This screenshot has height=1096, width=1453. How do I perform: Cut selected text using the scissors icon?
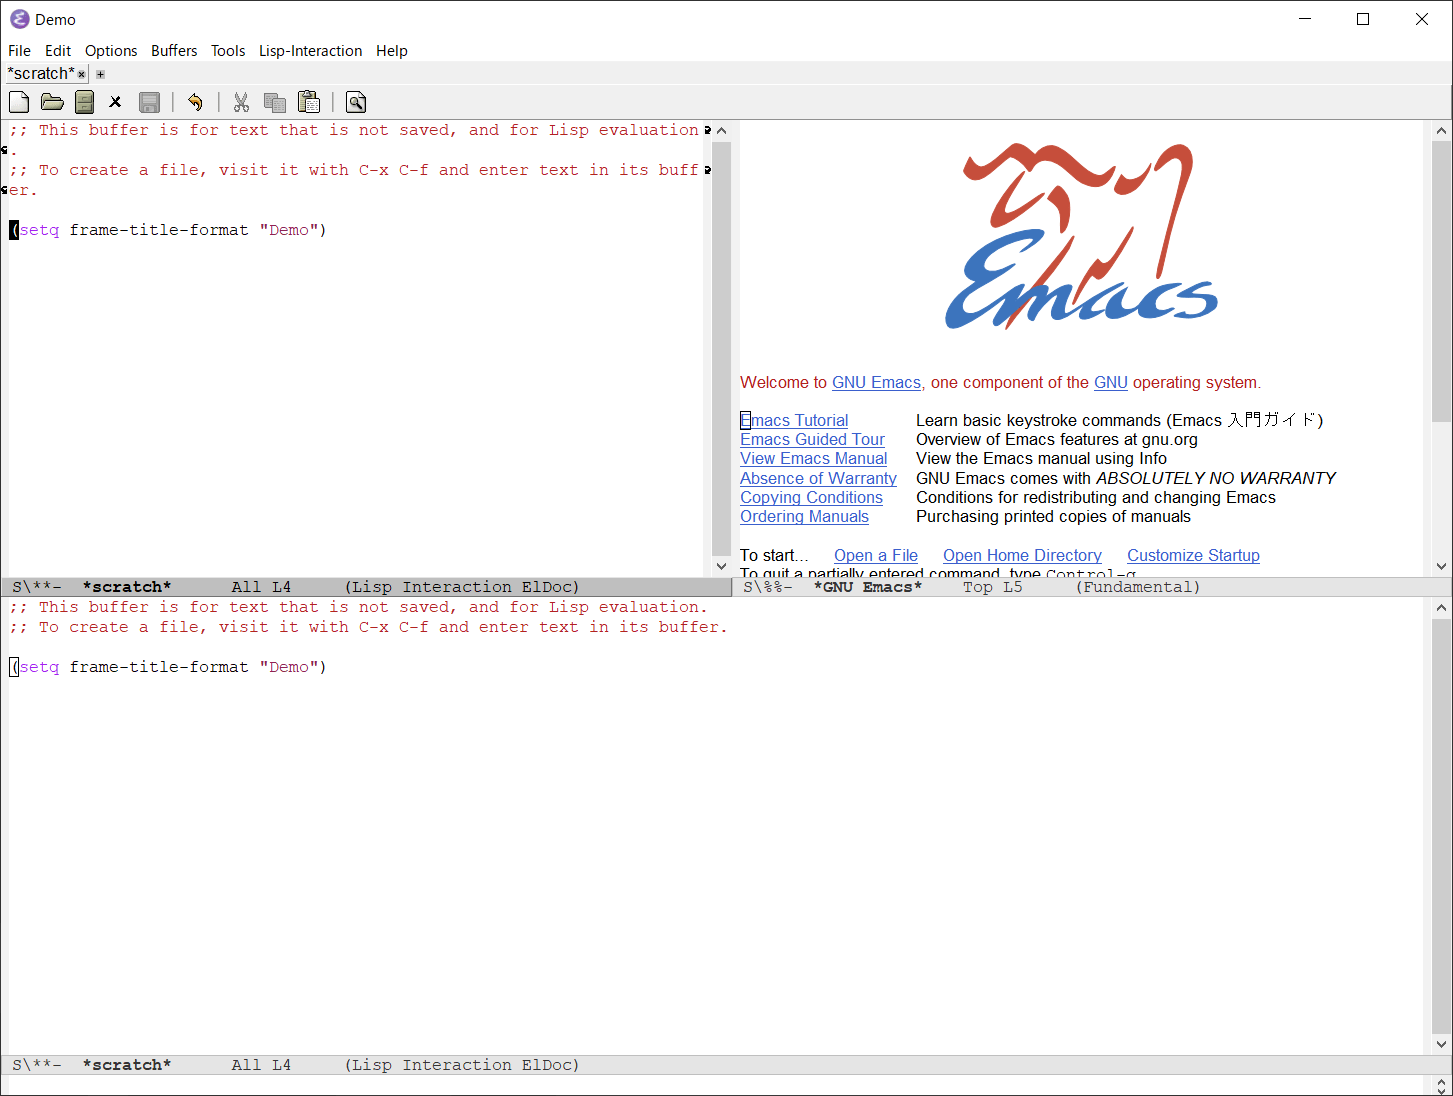click(241, 102)
